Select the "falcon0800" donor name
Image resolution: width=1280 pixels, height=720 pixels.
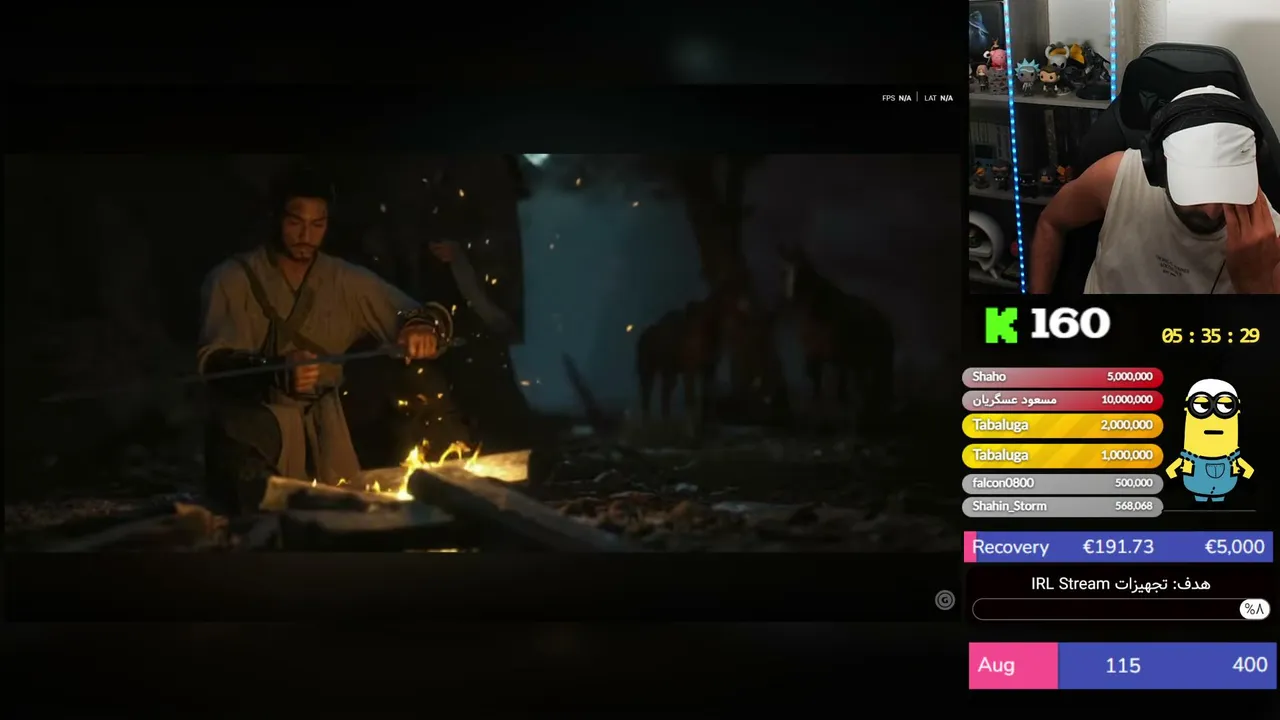coord(1003,483)
